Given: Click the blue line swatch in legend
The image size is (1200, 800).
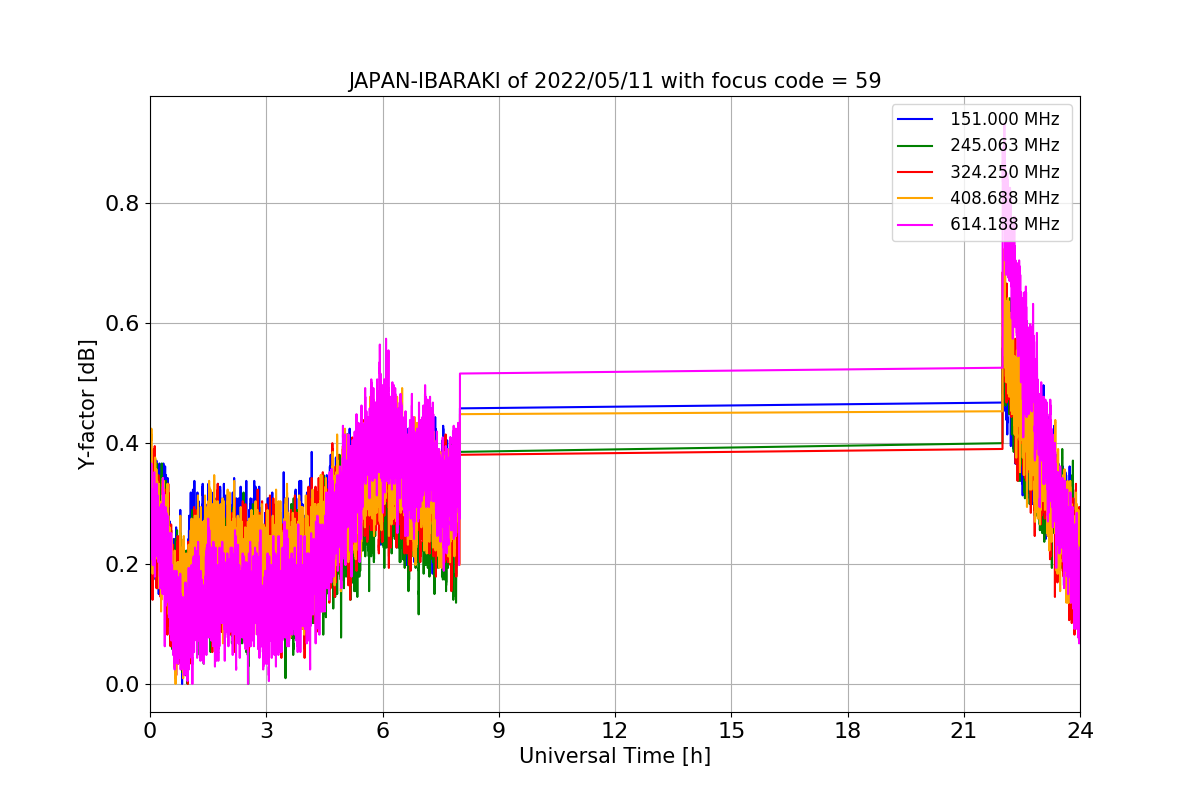Looking at the screenshot, I should click(x=917, y=119).
